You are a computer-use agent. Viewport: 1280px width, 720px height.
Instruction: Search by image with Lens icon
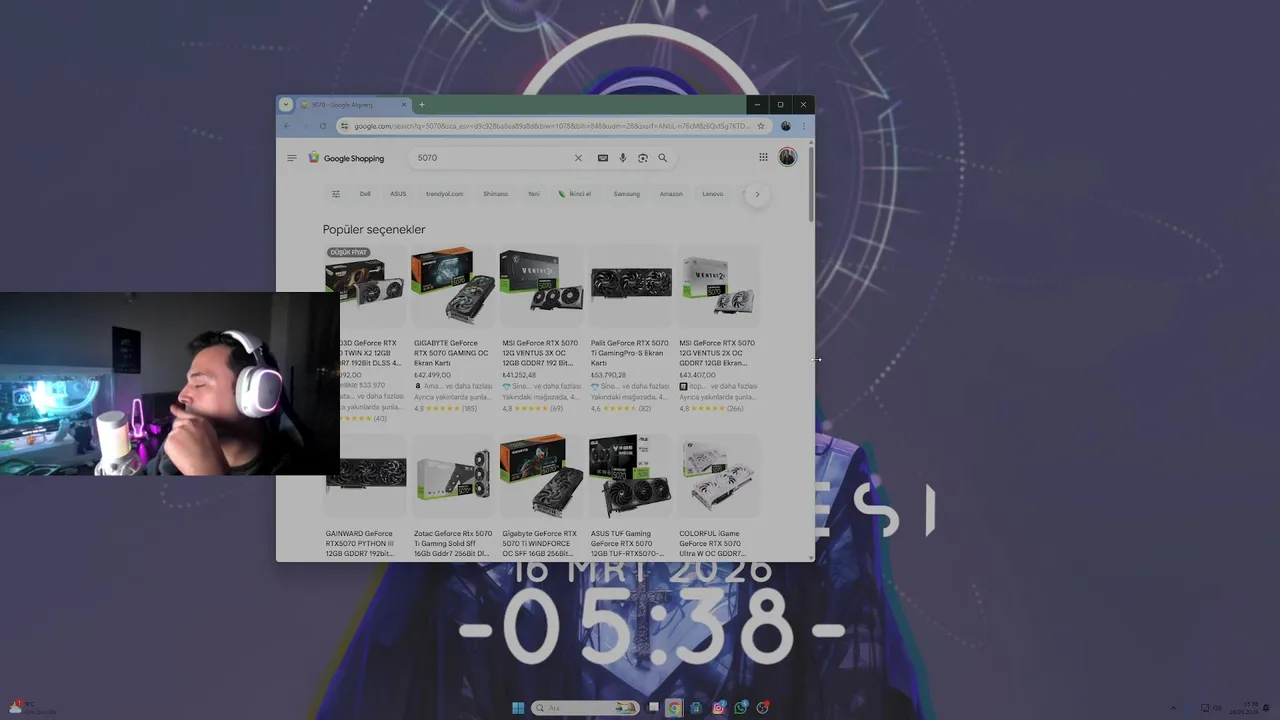(642, 158)
